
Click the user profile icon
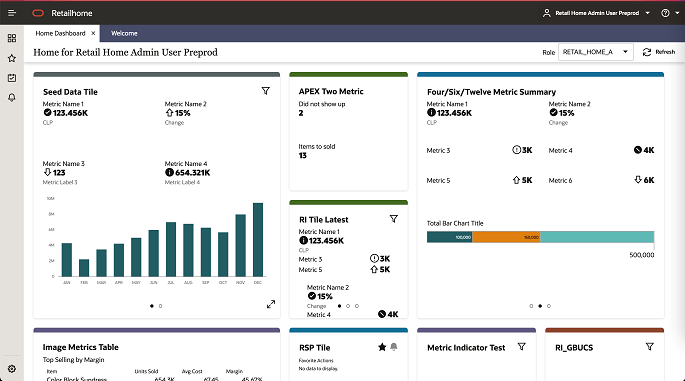point(547,13)
